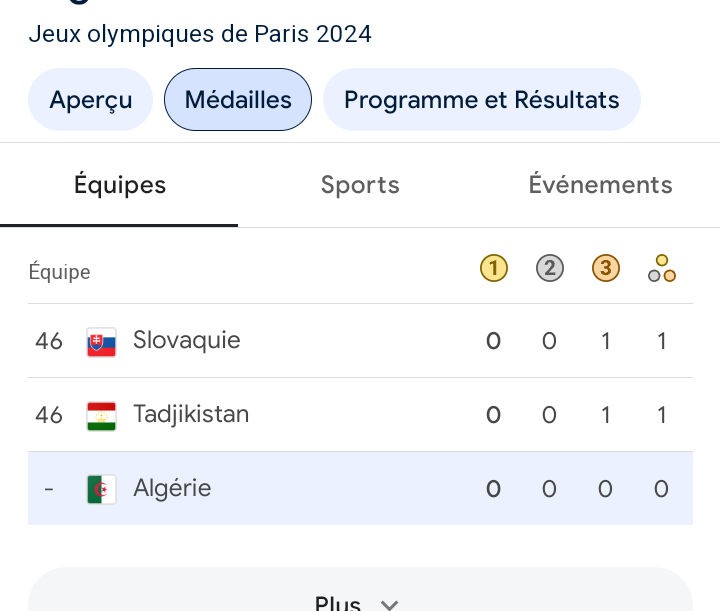Open the Tadjikistan team row
720x611 pixels.
pos(360,415)
